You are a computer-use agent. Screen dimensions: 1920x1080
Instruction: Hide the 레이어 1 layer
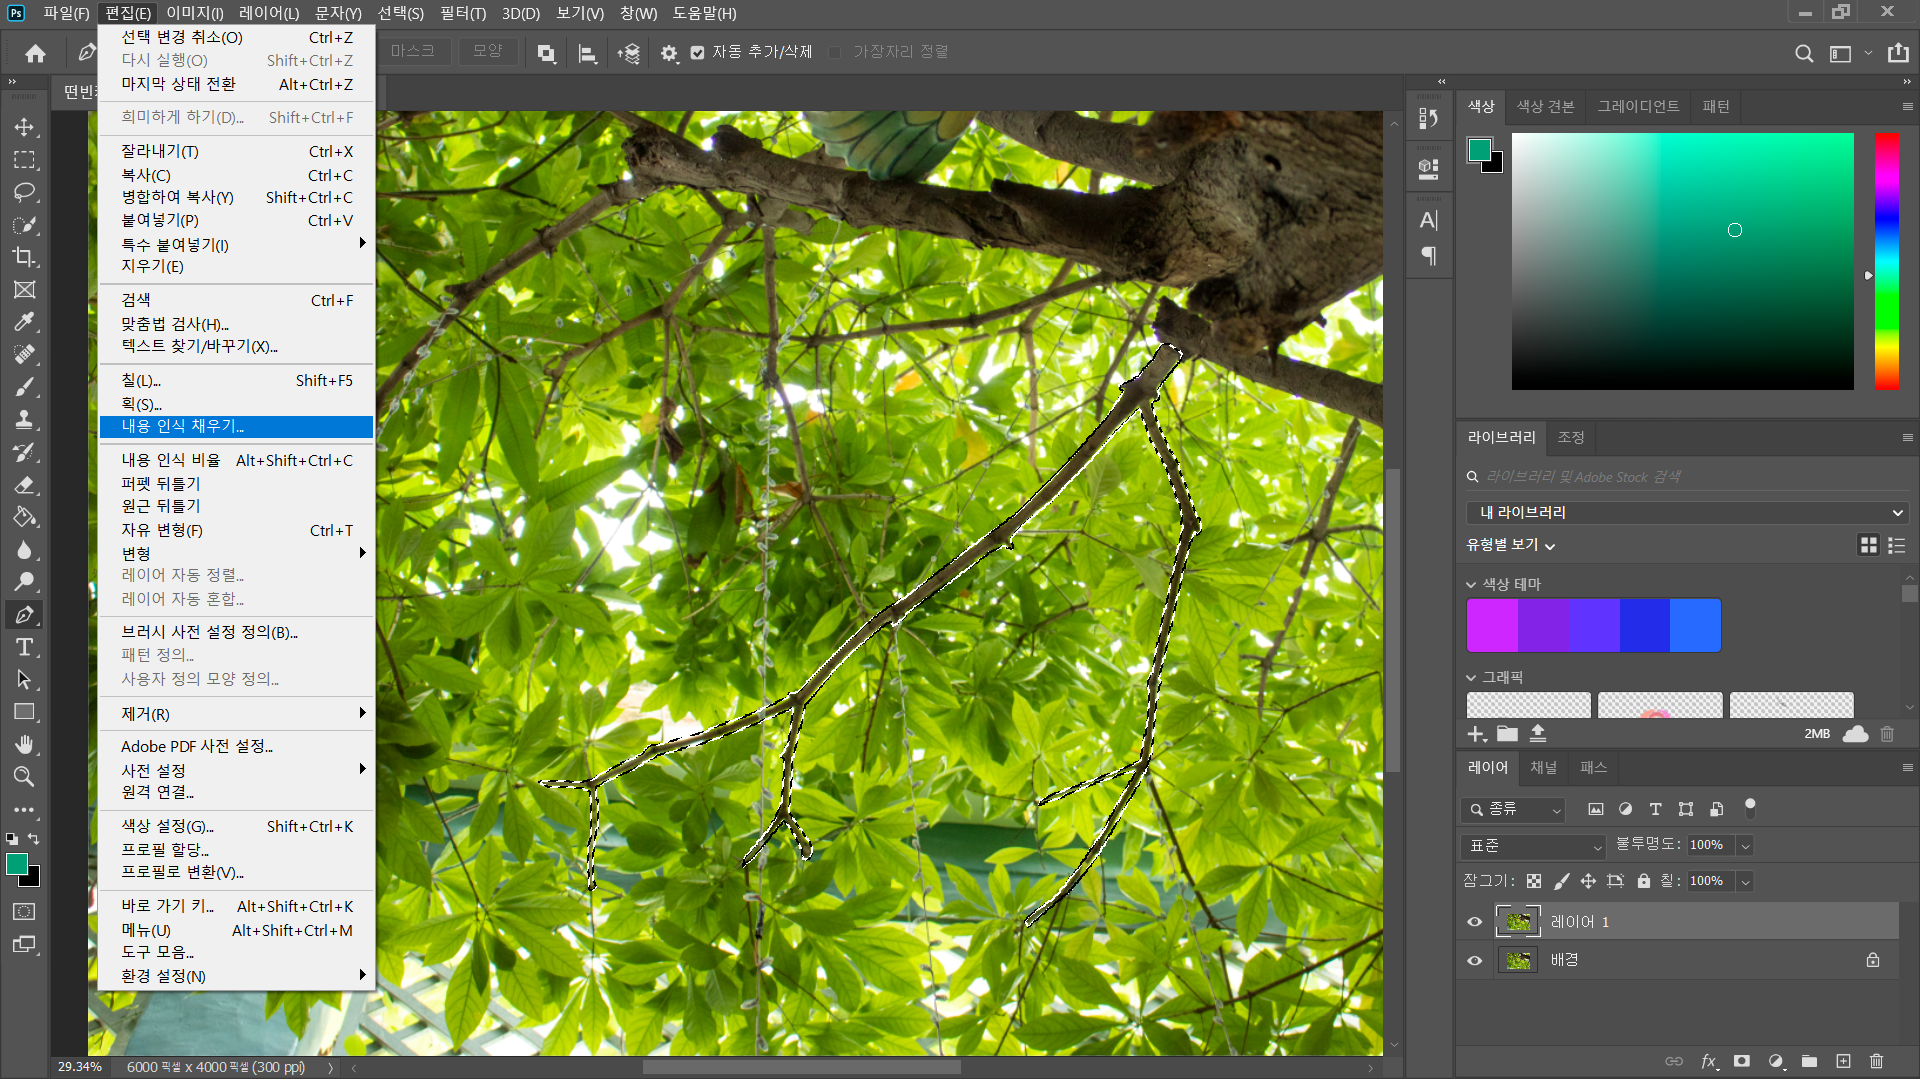(x=1474, y=922)
